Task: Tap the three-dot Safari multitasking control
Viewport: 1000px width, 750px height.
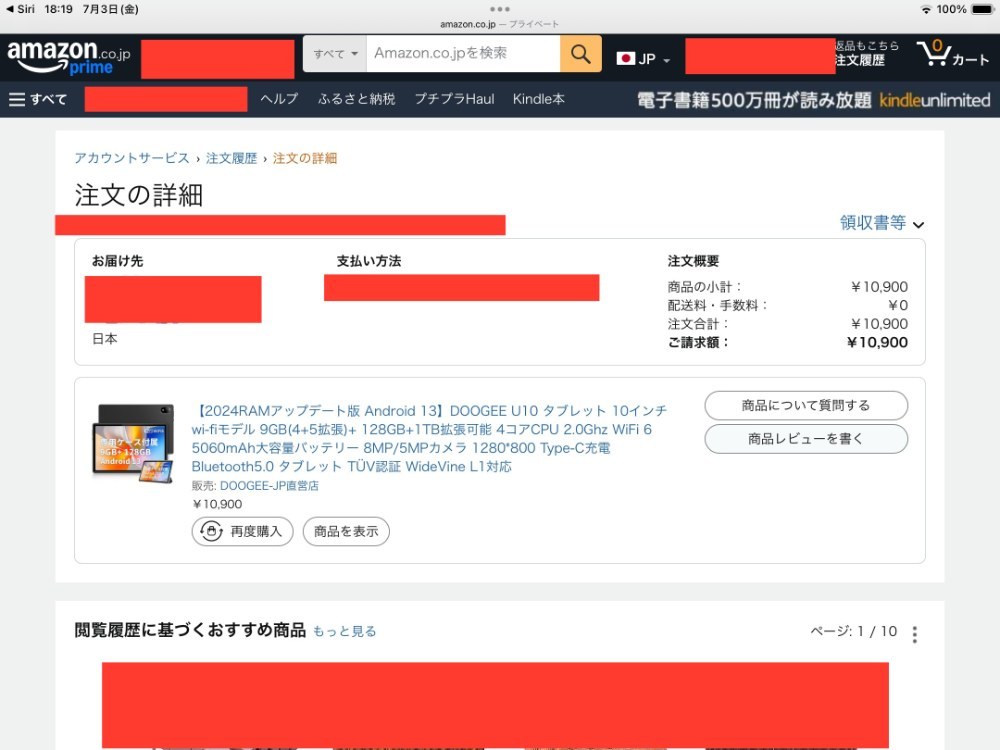Action: [x=500, y=9]
